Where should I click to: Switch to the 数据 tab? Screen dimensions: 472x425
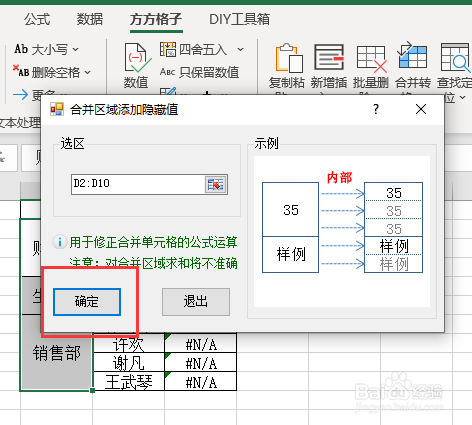(90, 19)
